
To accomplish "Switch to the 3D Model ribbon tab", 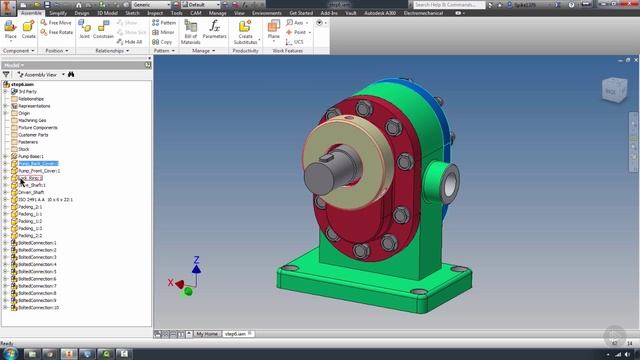I will pos(107,13).
